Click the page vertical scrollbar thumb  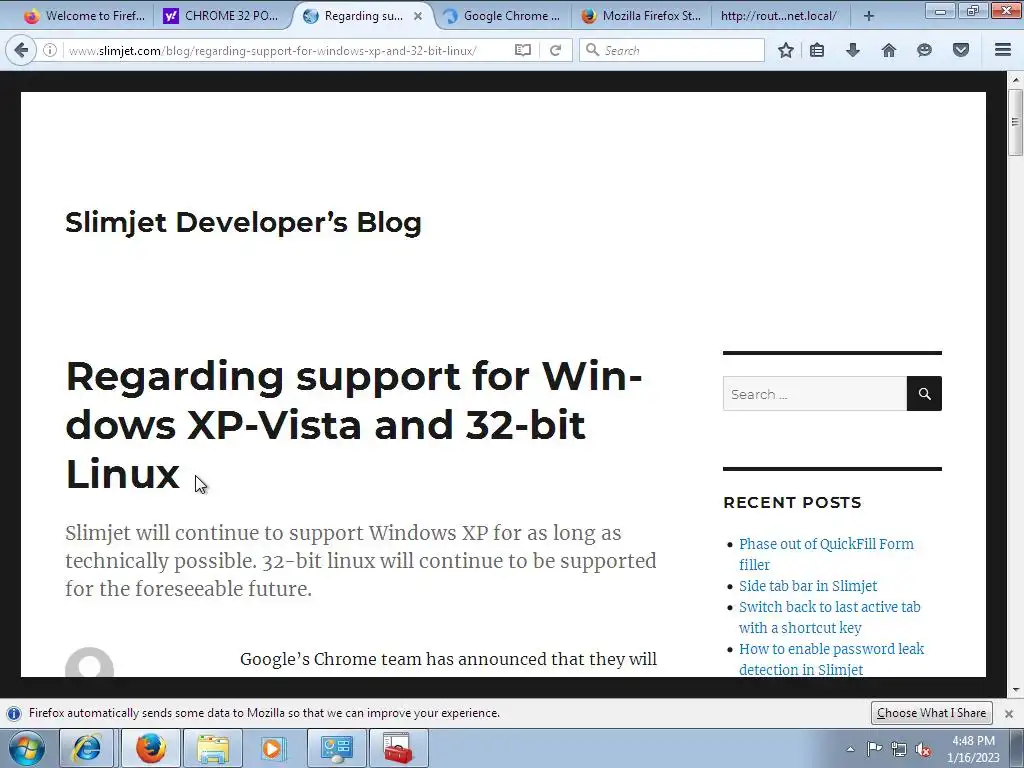[x=1015, y=122]
